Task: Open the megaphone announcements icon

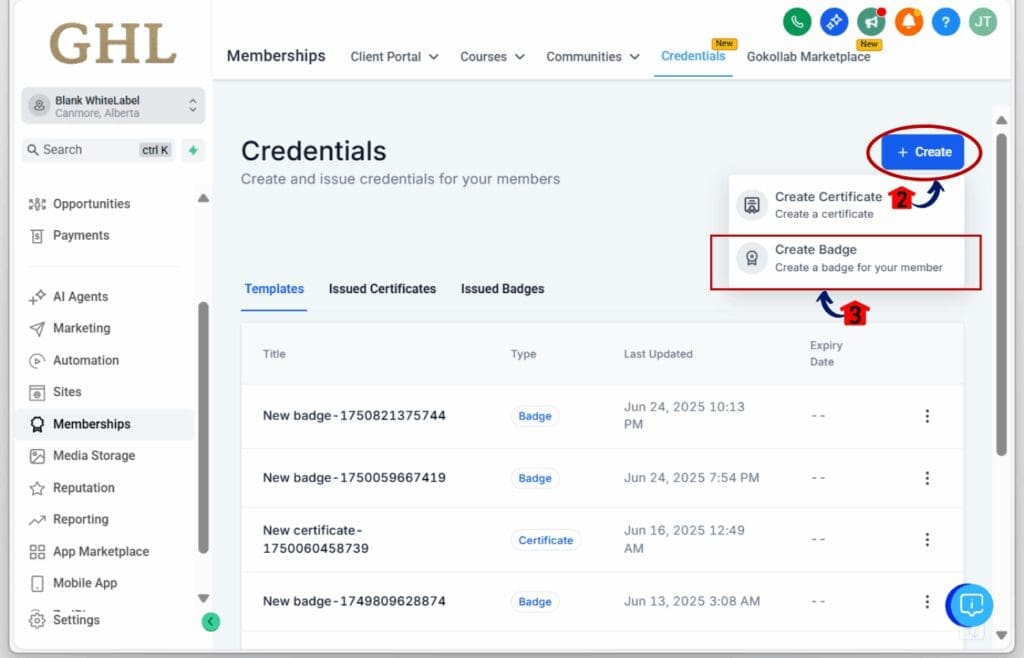Action: [871, 22]
